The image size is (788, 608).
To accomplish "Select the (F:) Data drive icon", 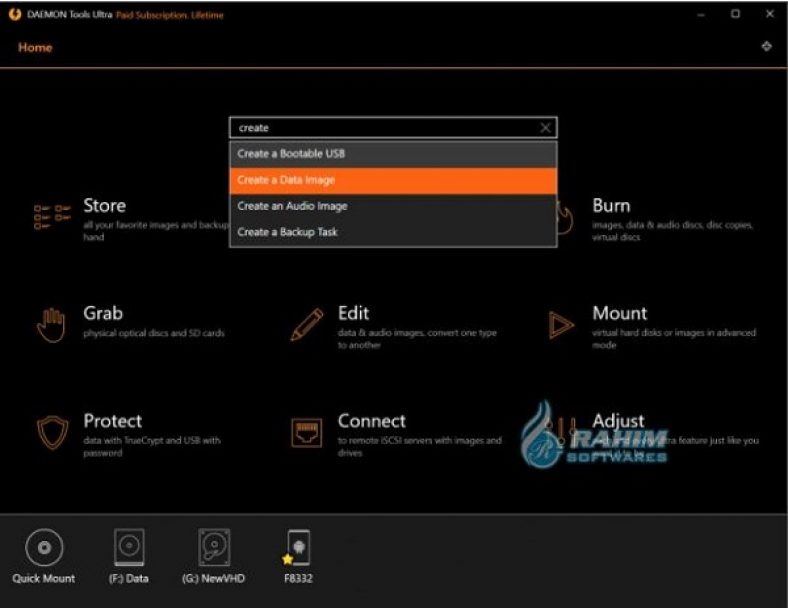I will pyautogui.click(x=129, y=547).
